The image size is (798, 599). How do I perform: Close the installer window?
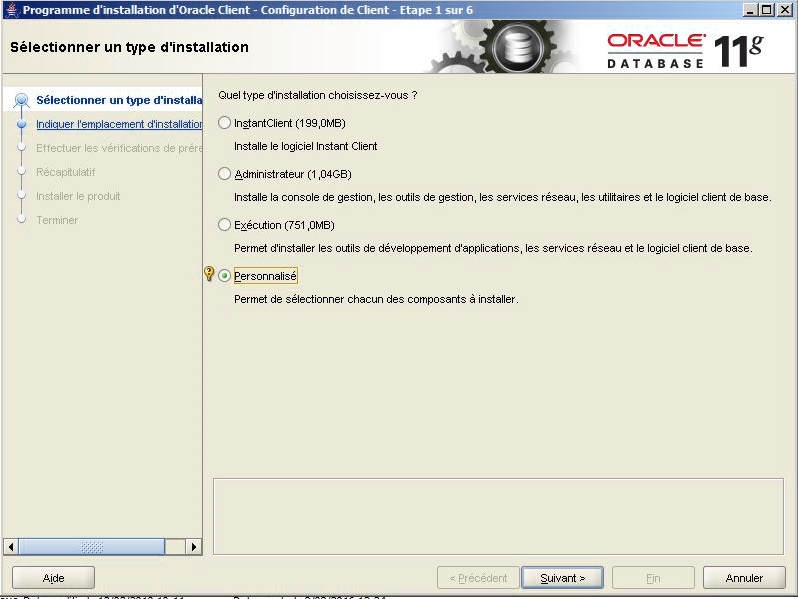[x=784, y=10]
